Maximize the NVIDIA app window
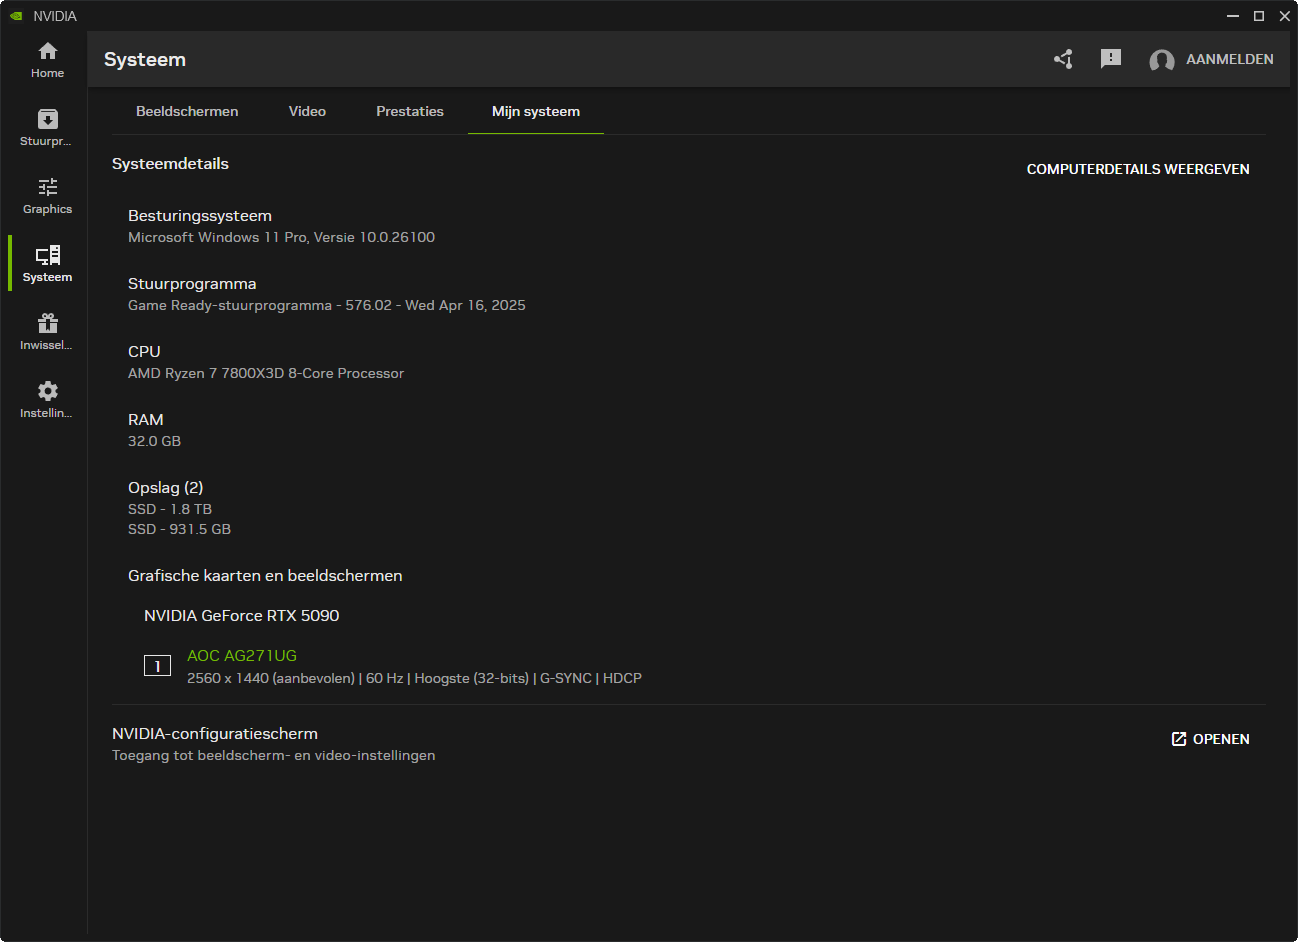The height and width of the screenshot is (942, 1298). tap(1259, 16)
